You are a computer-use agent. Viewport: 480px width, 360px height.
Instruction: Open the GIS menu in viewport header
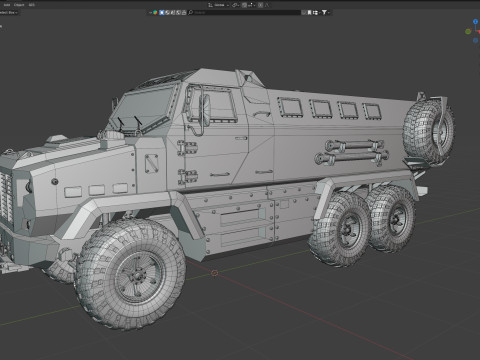(32, 5)
